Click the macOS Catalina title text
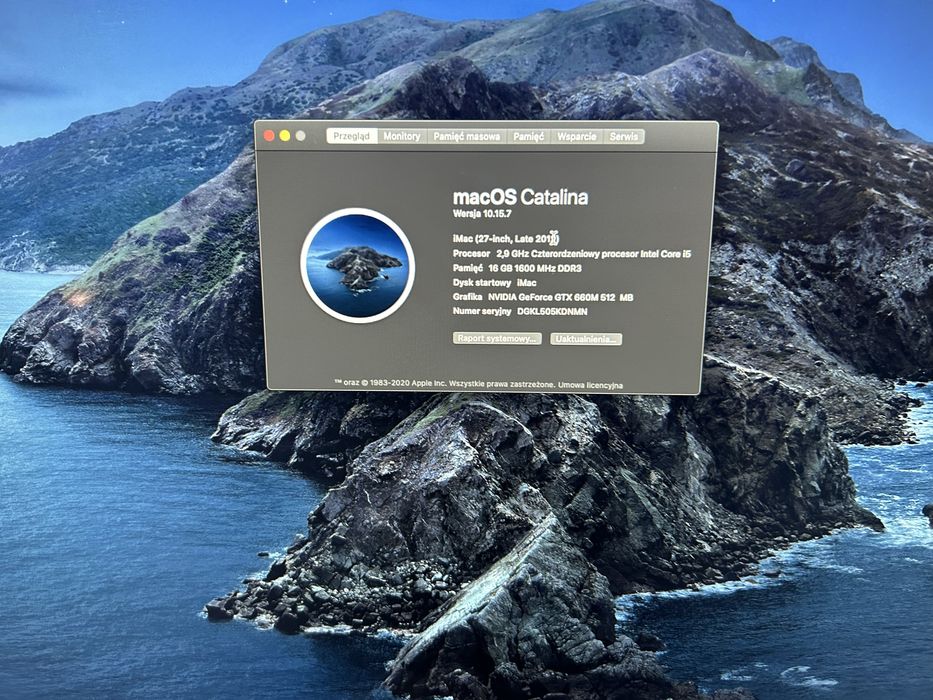This screenshot has width=933, height=700. (520, 197)
